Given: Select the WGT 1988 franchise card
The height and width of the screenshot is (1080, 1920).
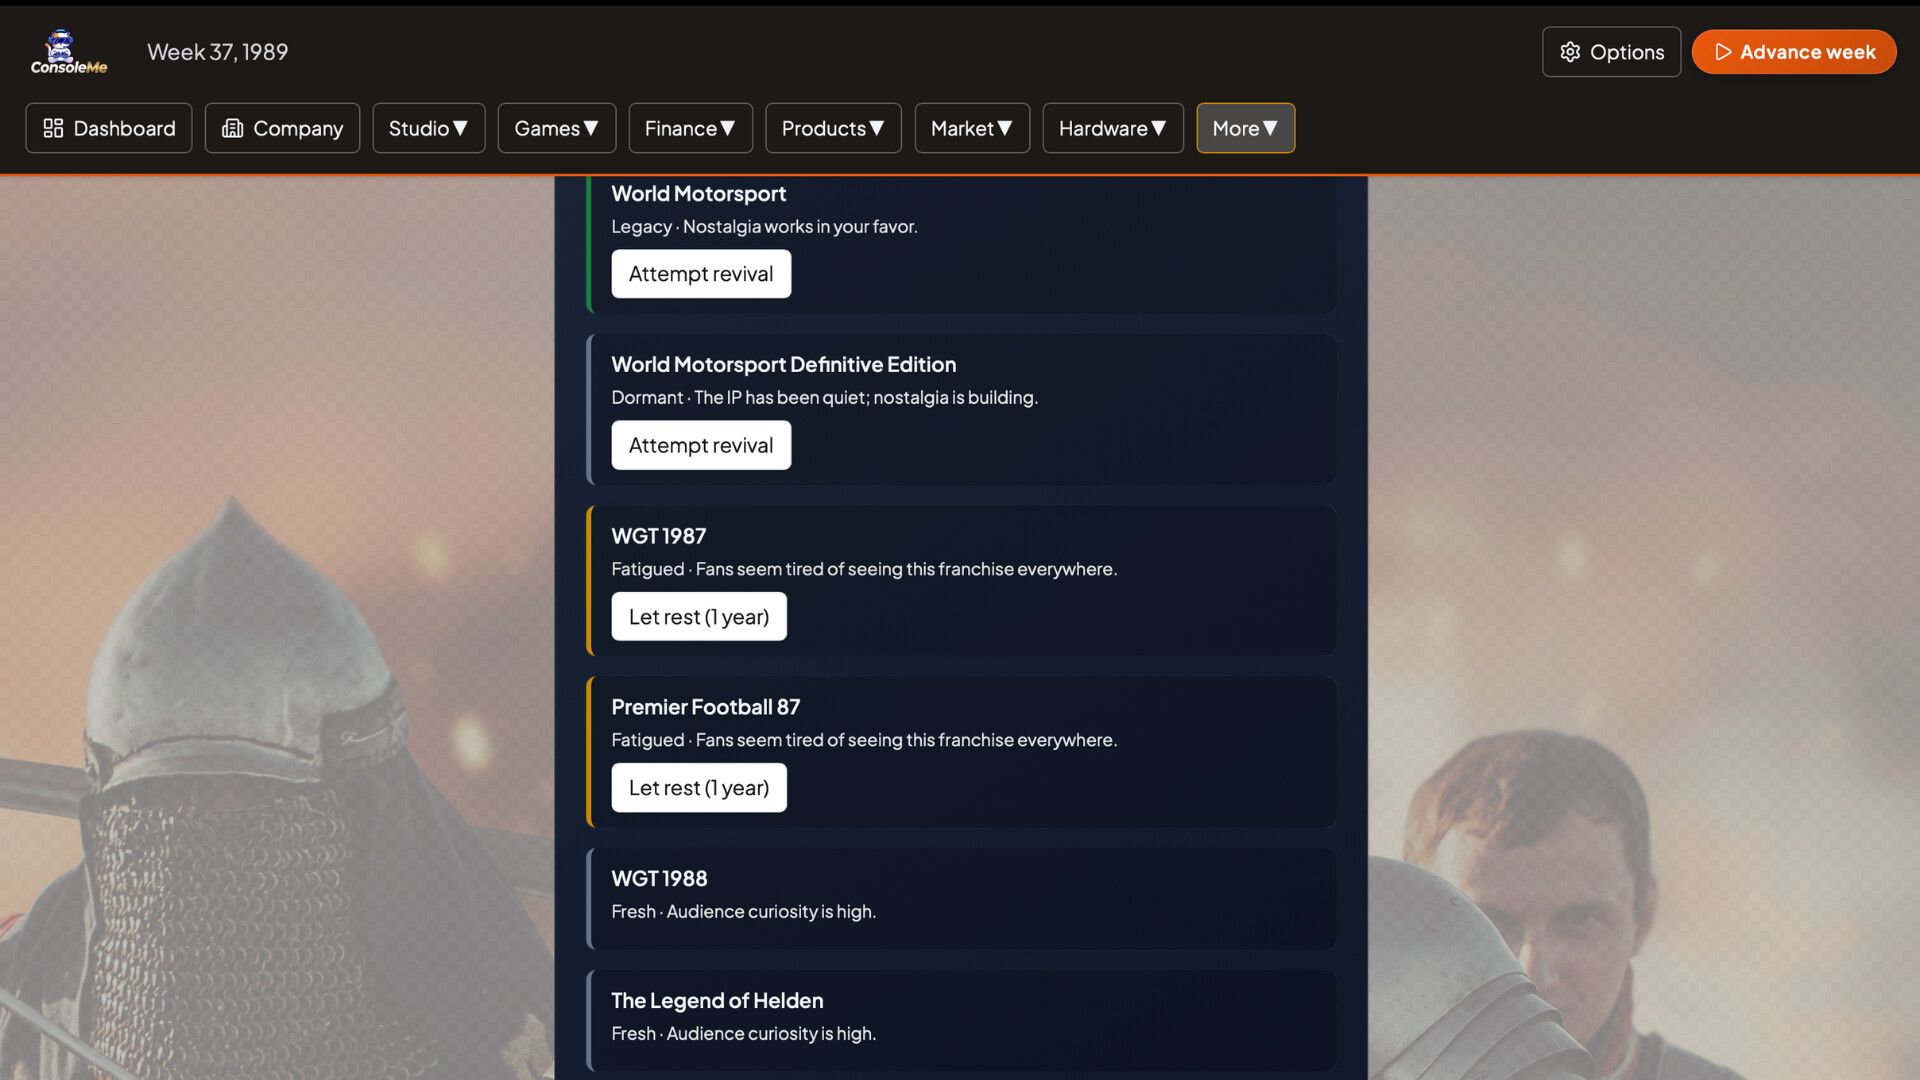Looking at the screenshot, I should click(960, 897).
